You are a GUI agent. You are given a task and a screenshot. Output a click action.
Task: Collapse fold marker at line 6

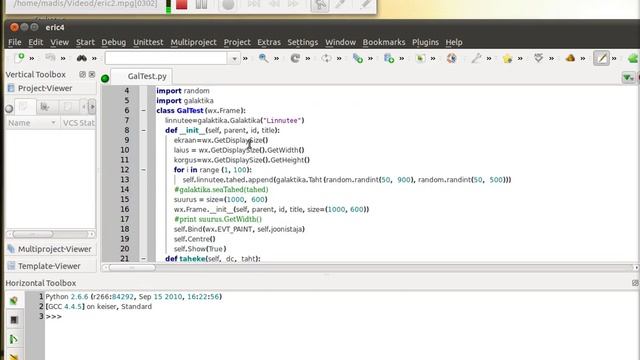click(143, 110)
